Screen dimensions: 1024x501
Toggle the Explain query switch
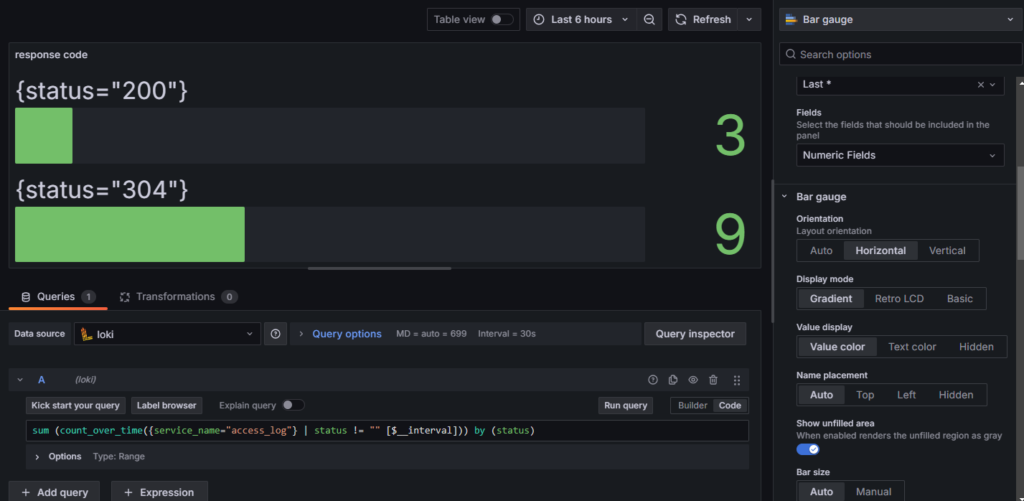tap(293, 405)
